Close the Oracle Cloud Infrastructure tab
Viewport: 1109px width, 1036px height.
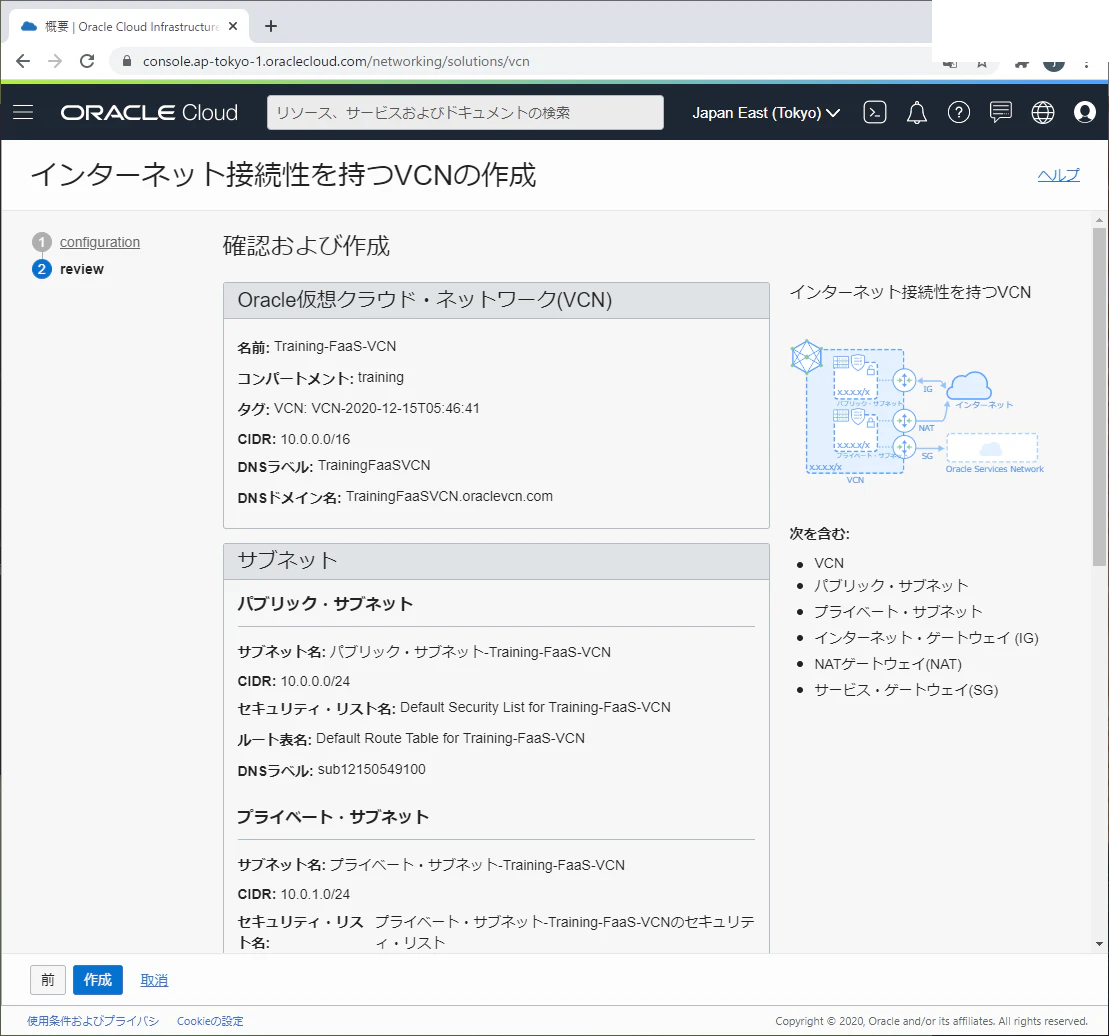point(233,26)
